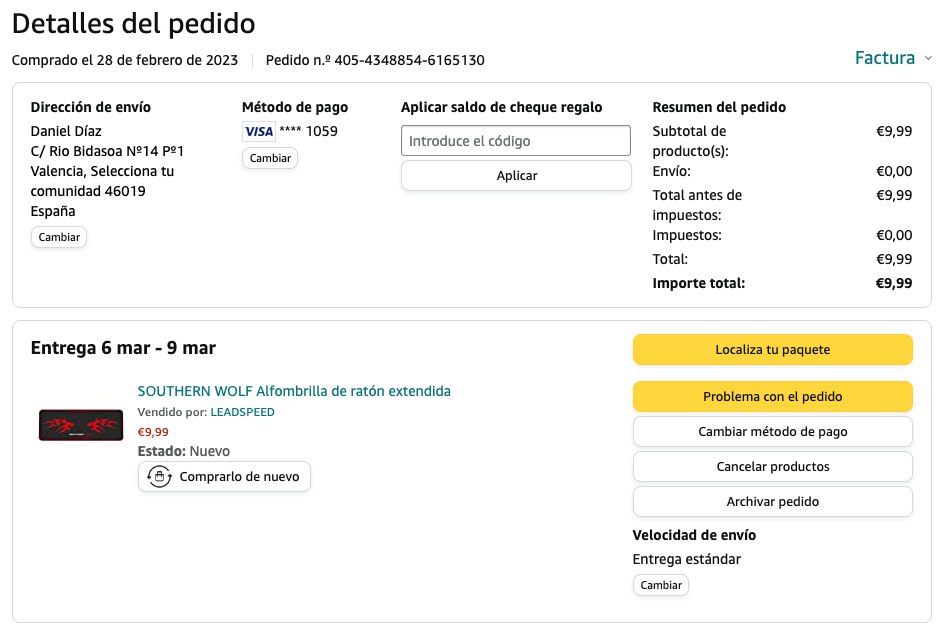
Task: Click Comprarlo de nuevo button
Action: pyautogui.click(x=225, y=477)
